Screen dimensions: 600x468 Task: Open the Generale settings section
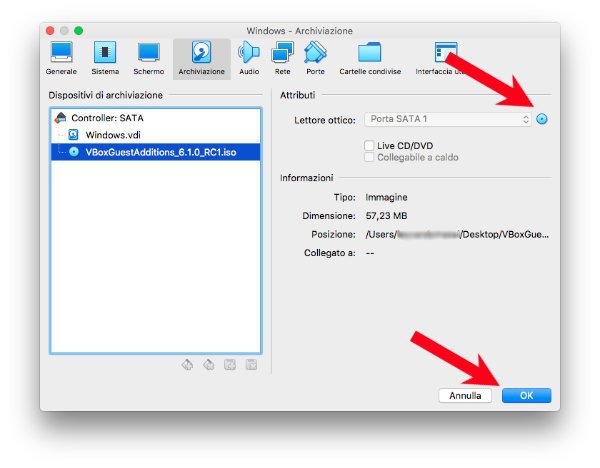(x=61, y=59)
